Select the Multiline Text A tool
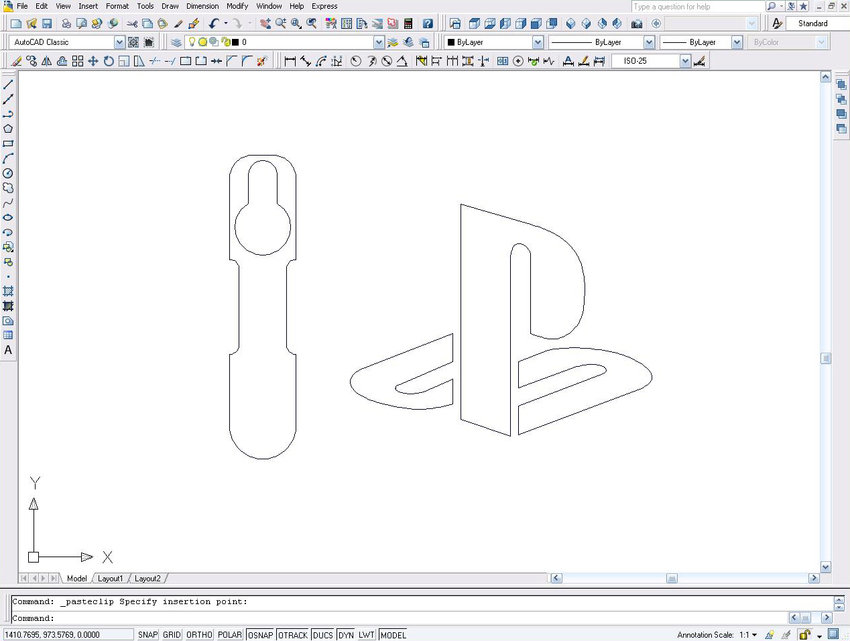850x641 pixels. [x=8, y=350]
